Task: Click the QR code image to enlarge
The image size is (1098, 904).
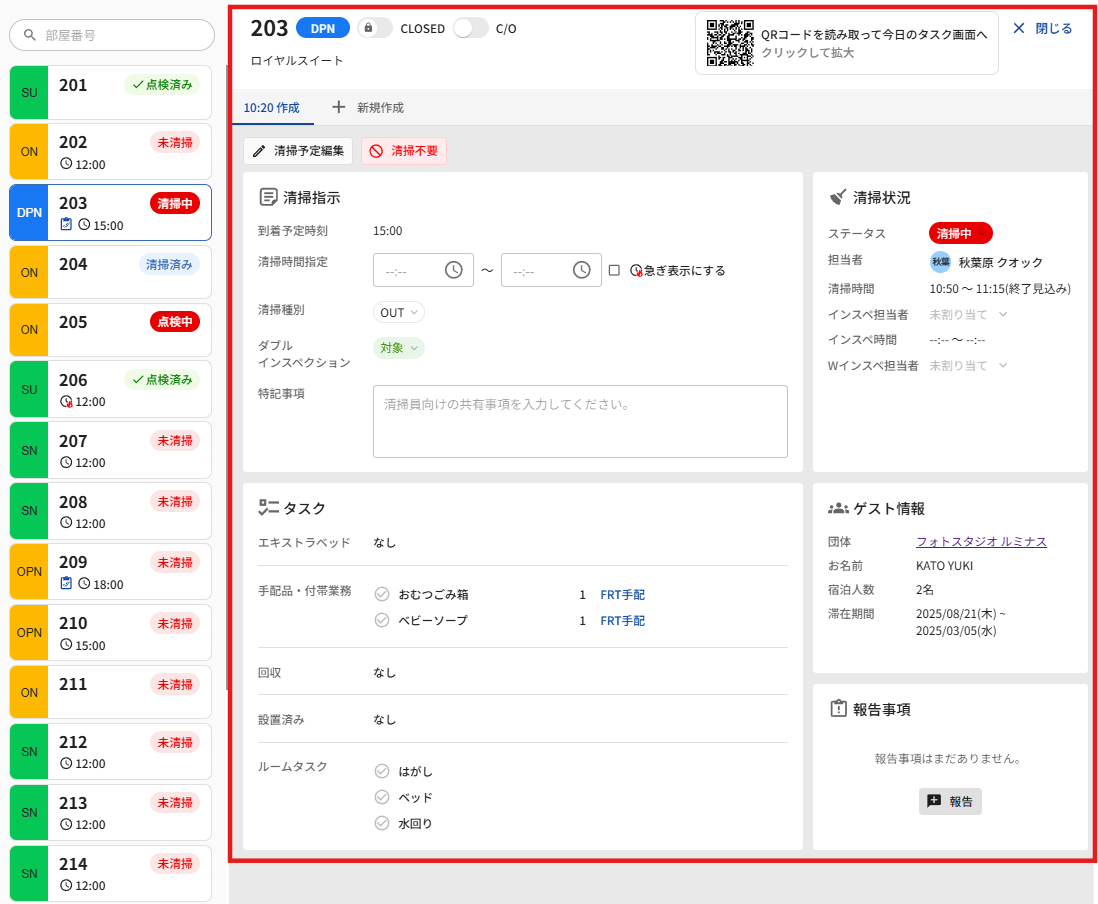Action: point(730,43)
